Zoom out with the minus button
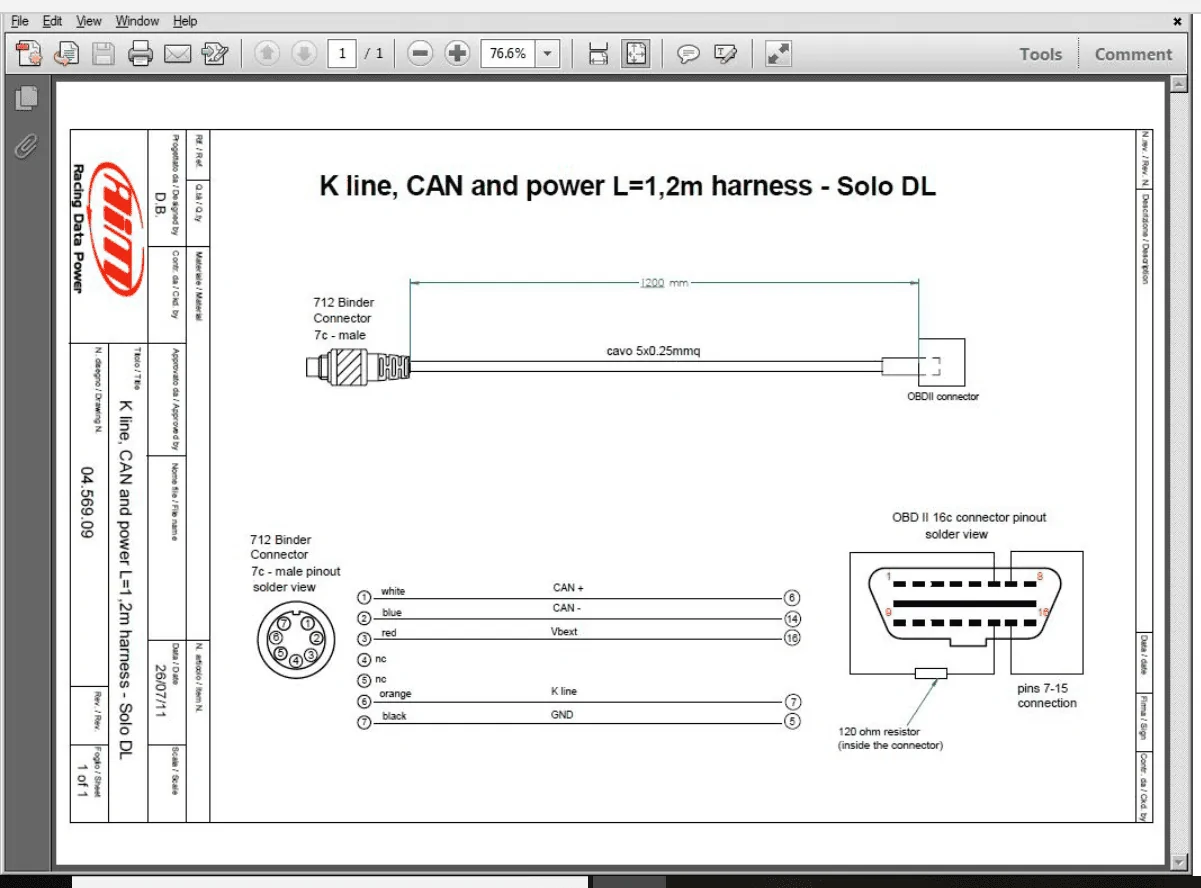The height and width of the screenshot is (888, 1201). (x=420, y=53)
